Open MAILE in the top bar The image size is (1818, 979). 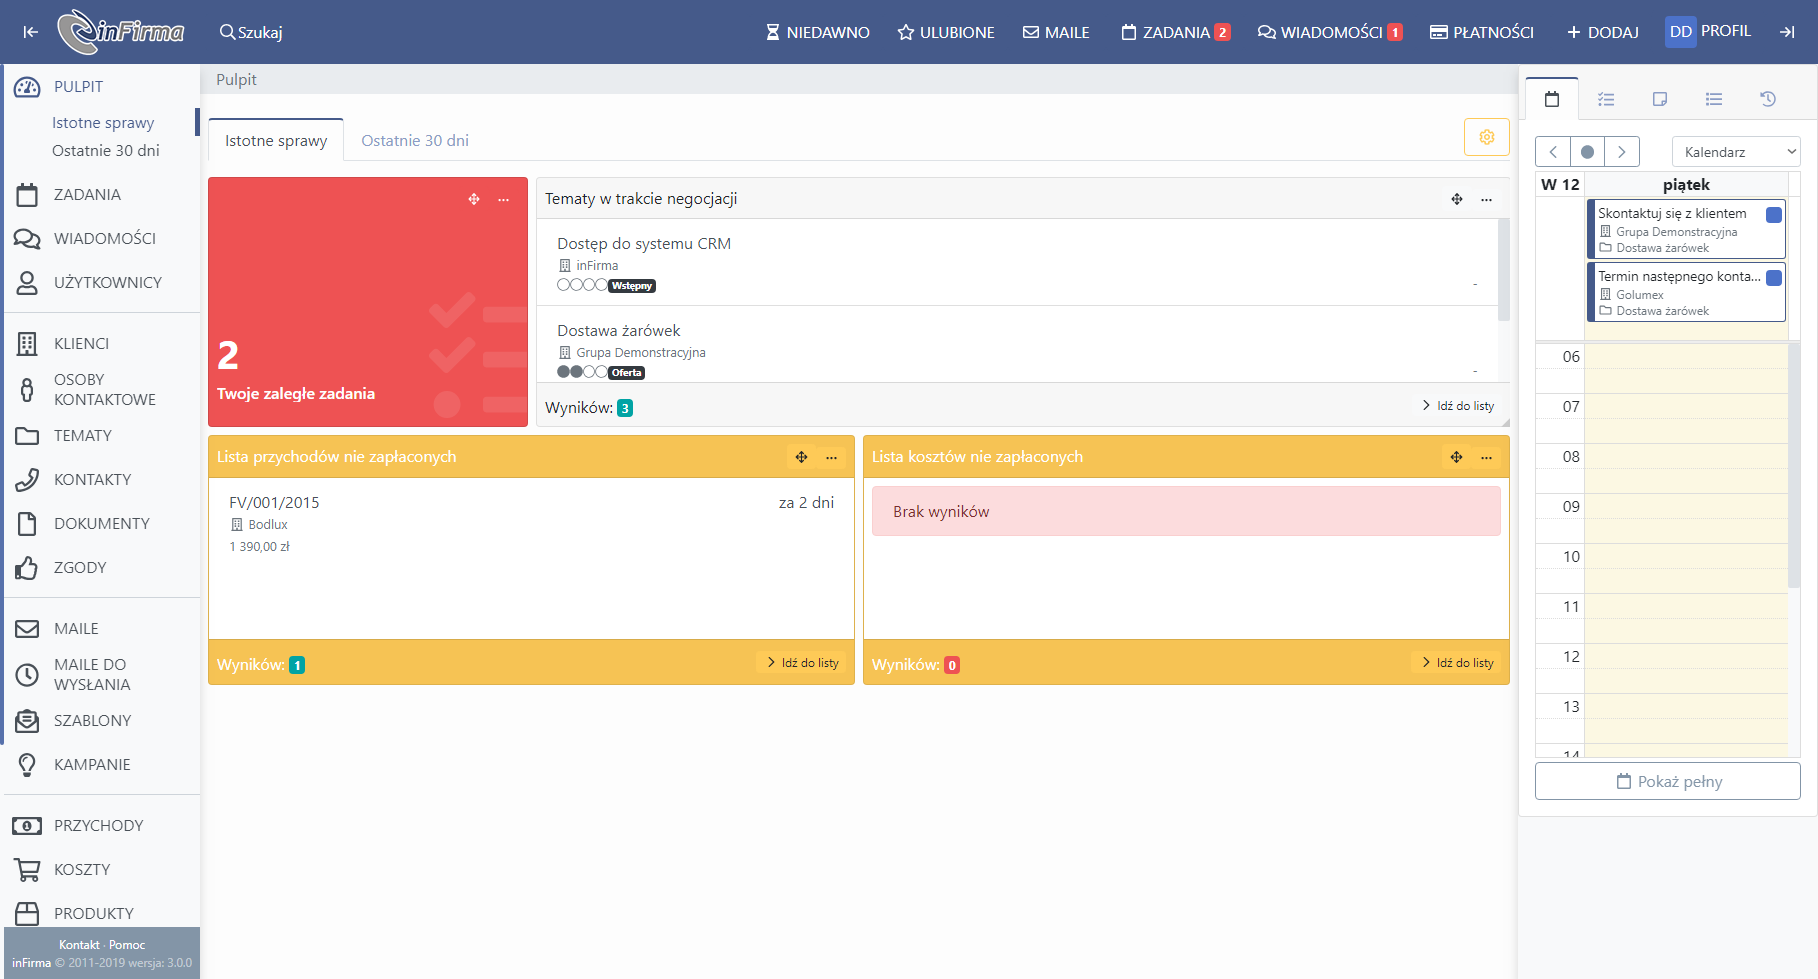tap(1056, 32)
